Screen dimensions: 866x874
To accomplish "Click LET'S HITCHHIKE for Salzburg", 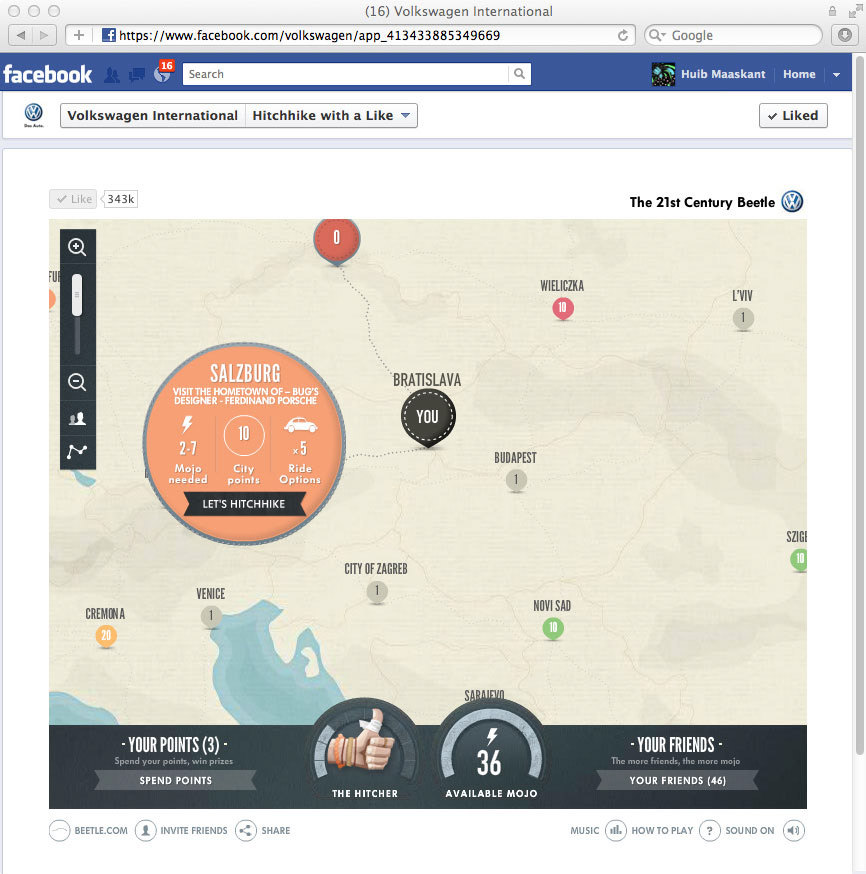I will (x=244, y=504).
